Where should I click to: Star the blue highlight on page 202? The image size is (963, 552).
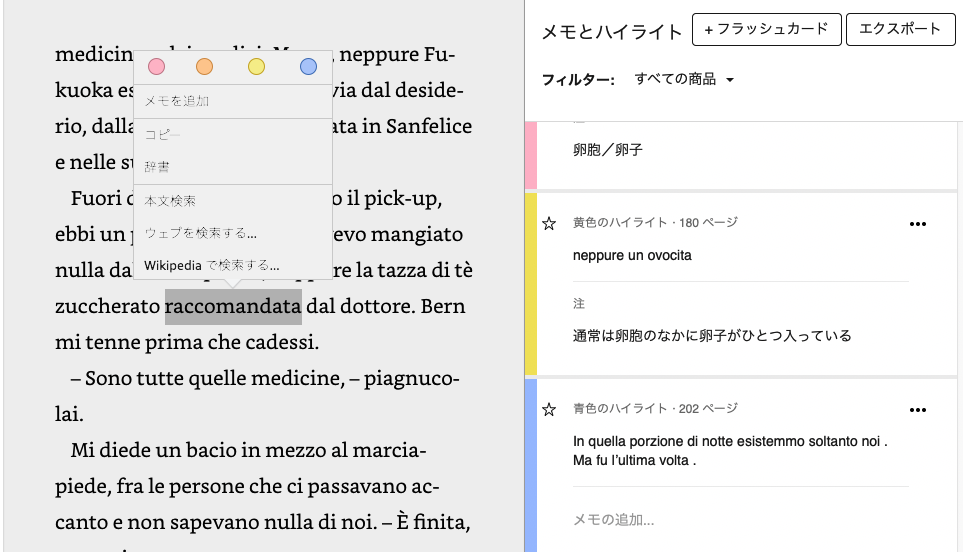coord(548,409)
